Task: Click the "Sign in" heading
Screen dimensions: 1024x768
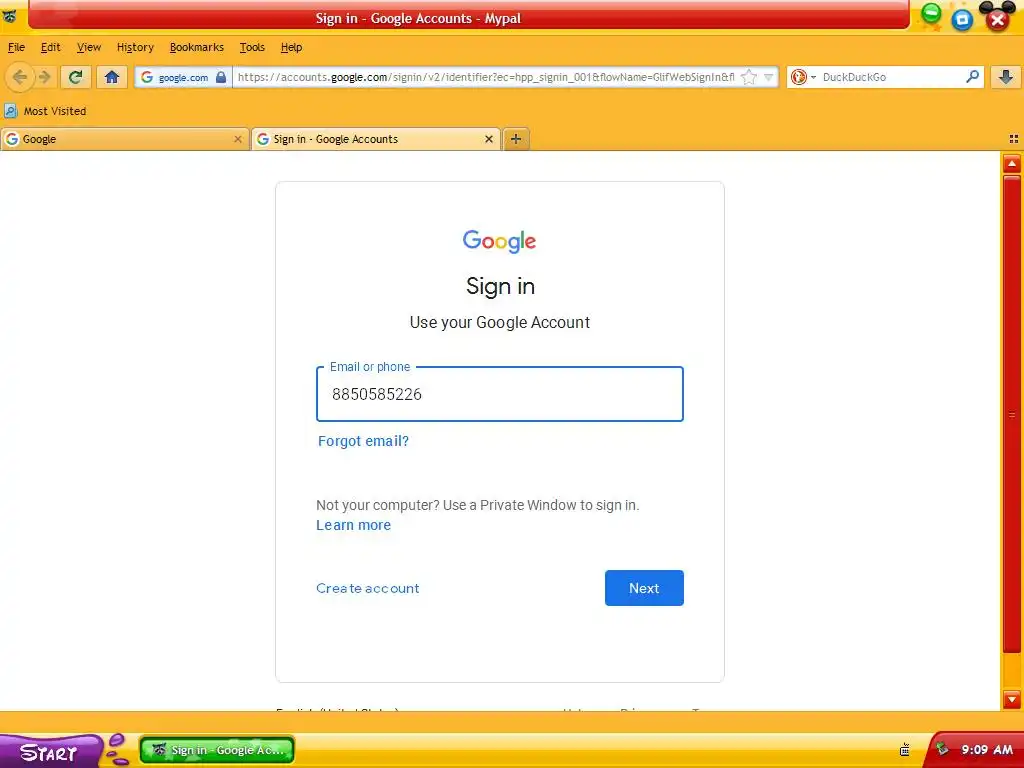Action: pyautogui.click(x=500, y=286)
